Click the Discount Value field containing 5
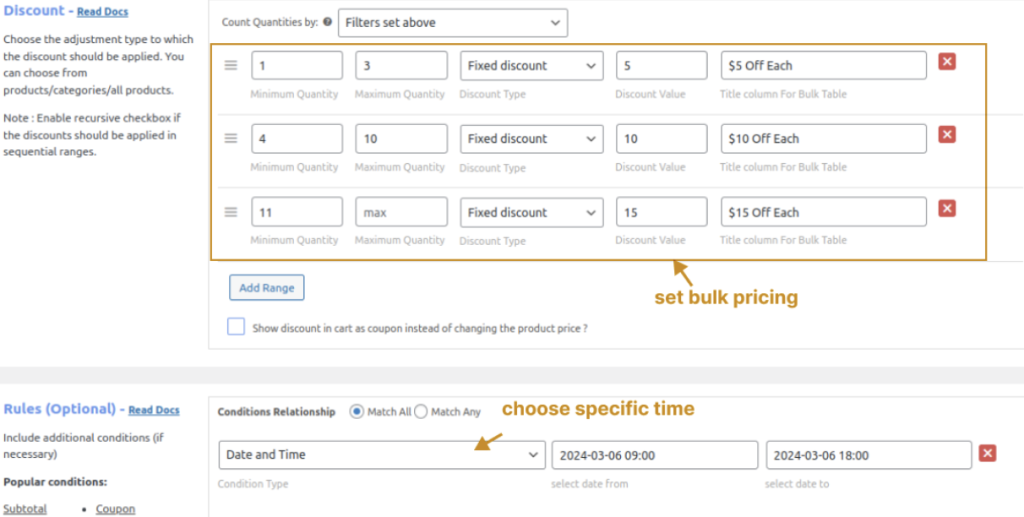Image resolution: width=1024 pixels, height=517 pixels. point(662,65)
